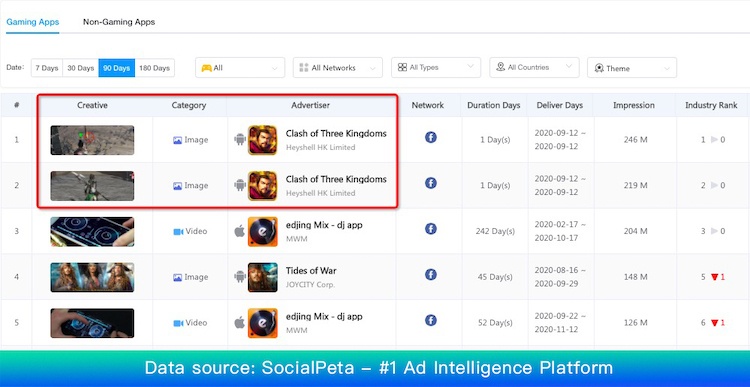
Task: Click the 204 M impression value
Action: (636, 231)
